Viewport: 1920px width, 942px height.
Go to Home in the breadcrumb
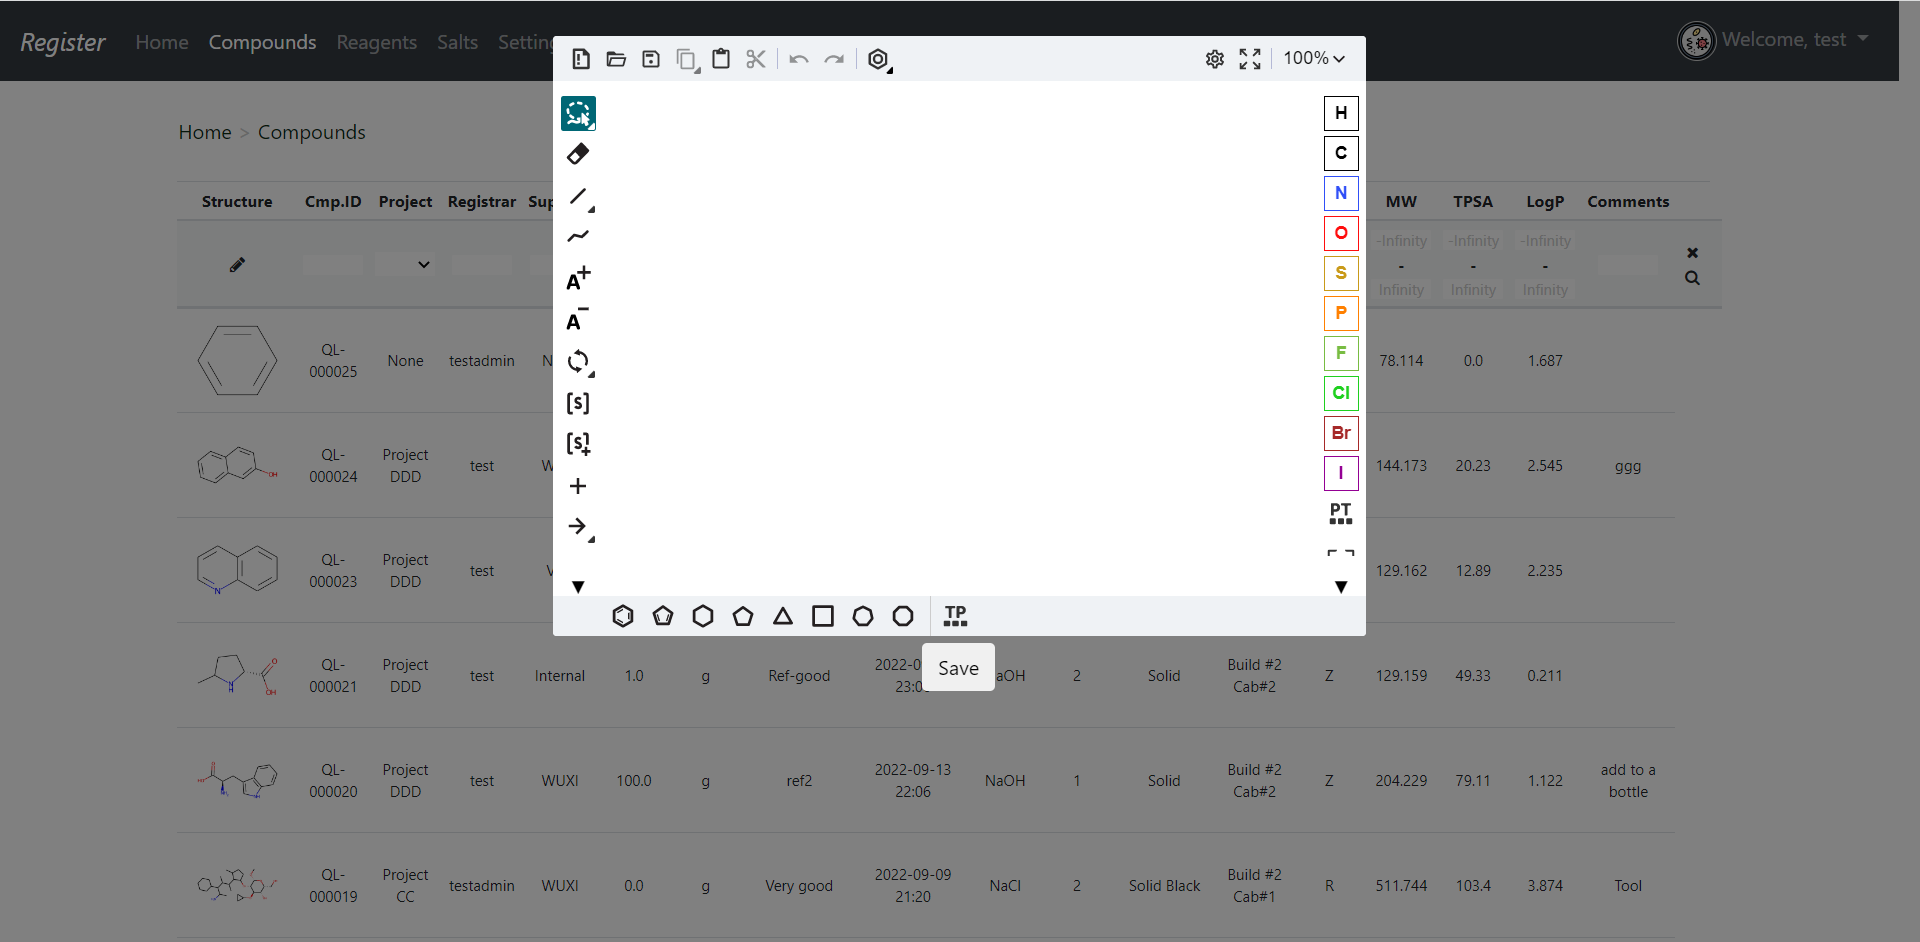(205, 132)
